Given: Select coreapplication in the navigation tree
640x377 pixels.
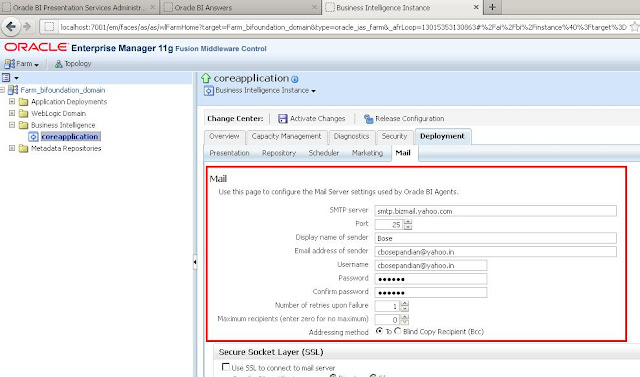Looking at the screenshot, I should [70, 137].
